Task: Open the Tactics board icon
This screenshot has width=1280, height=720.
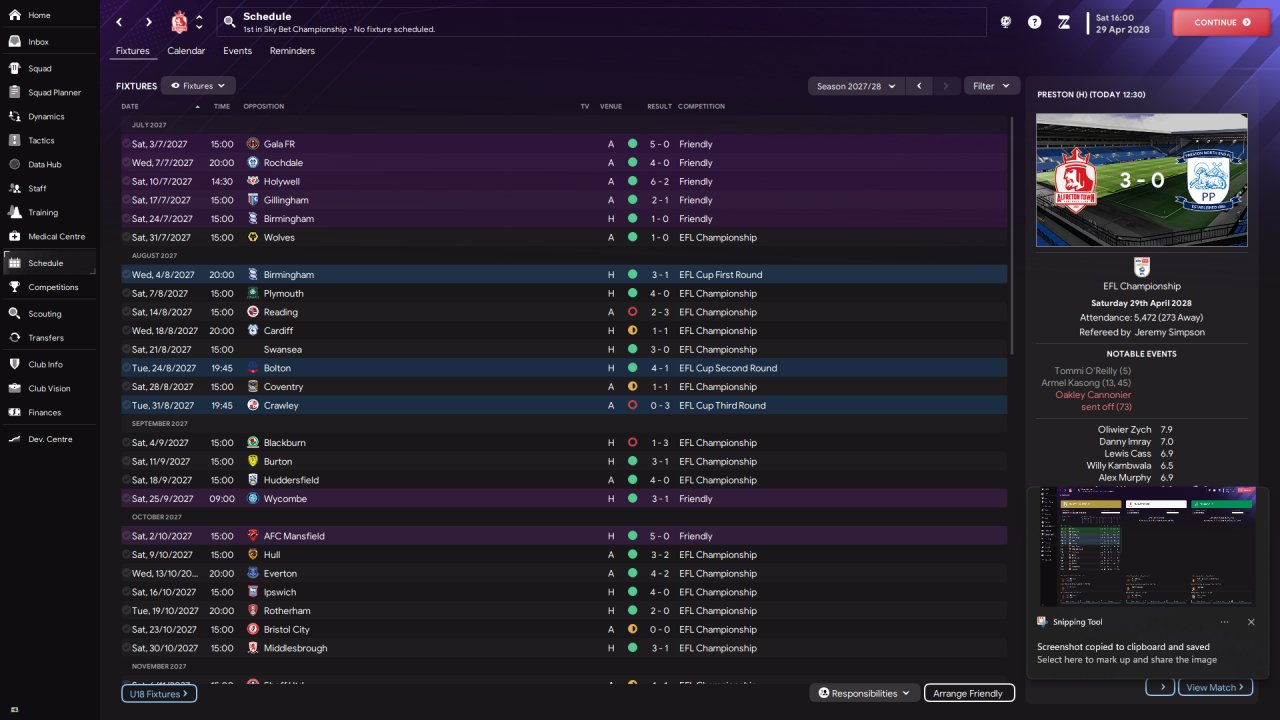Action: (x=15, y=140)
